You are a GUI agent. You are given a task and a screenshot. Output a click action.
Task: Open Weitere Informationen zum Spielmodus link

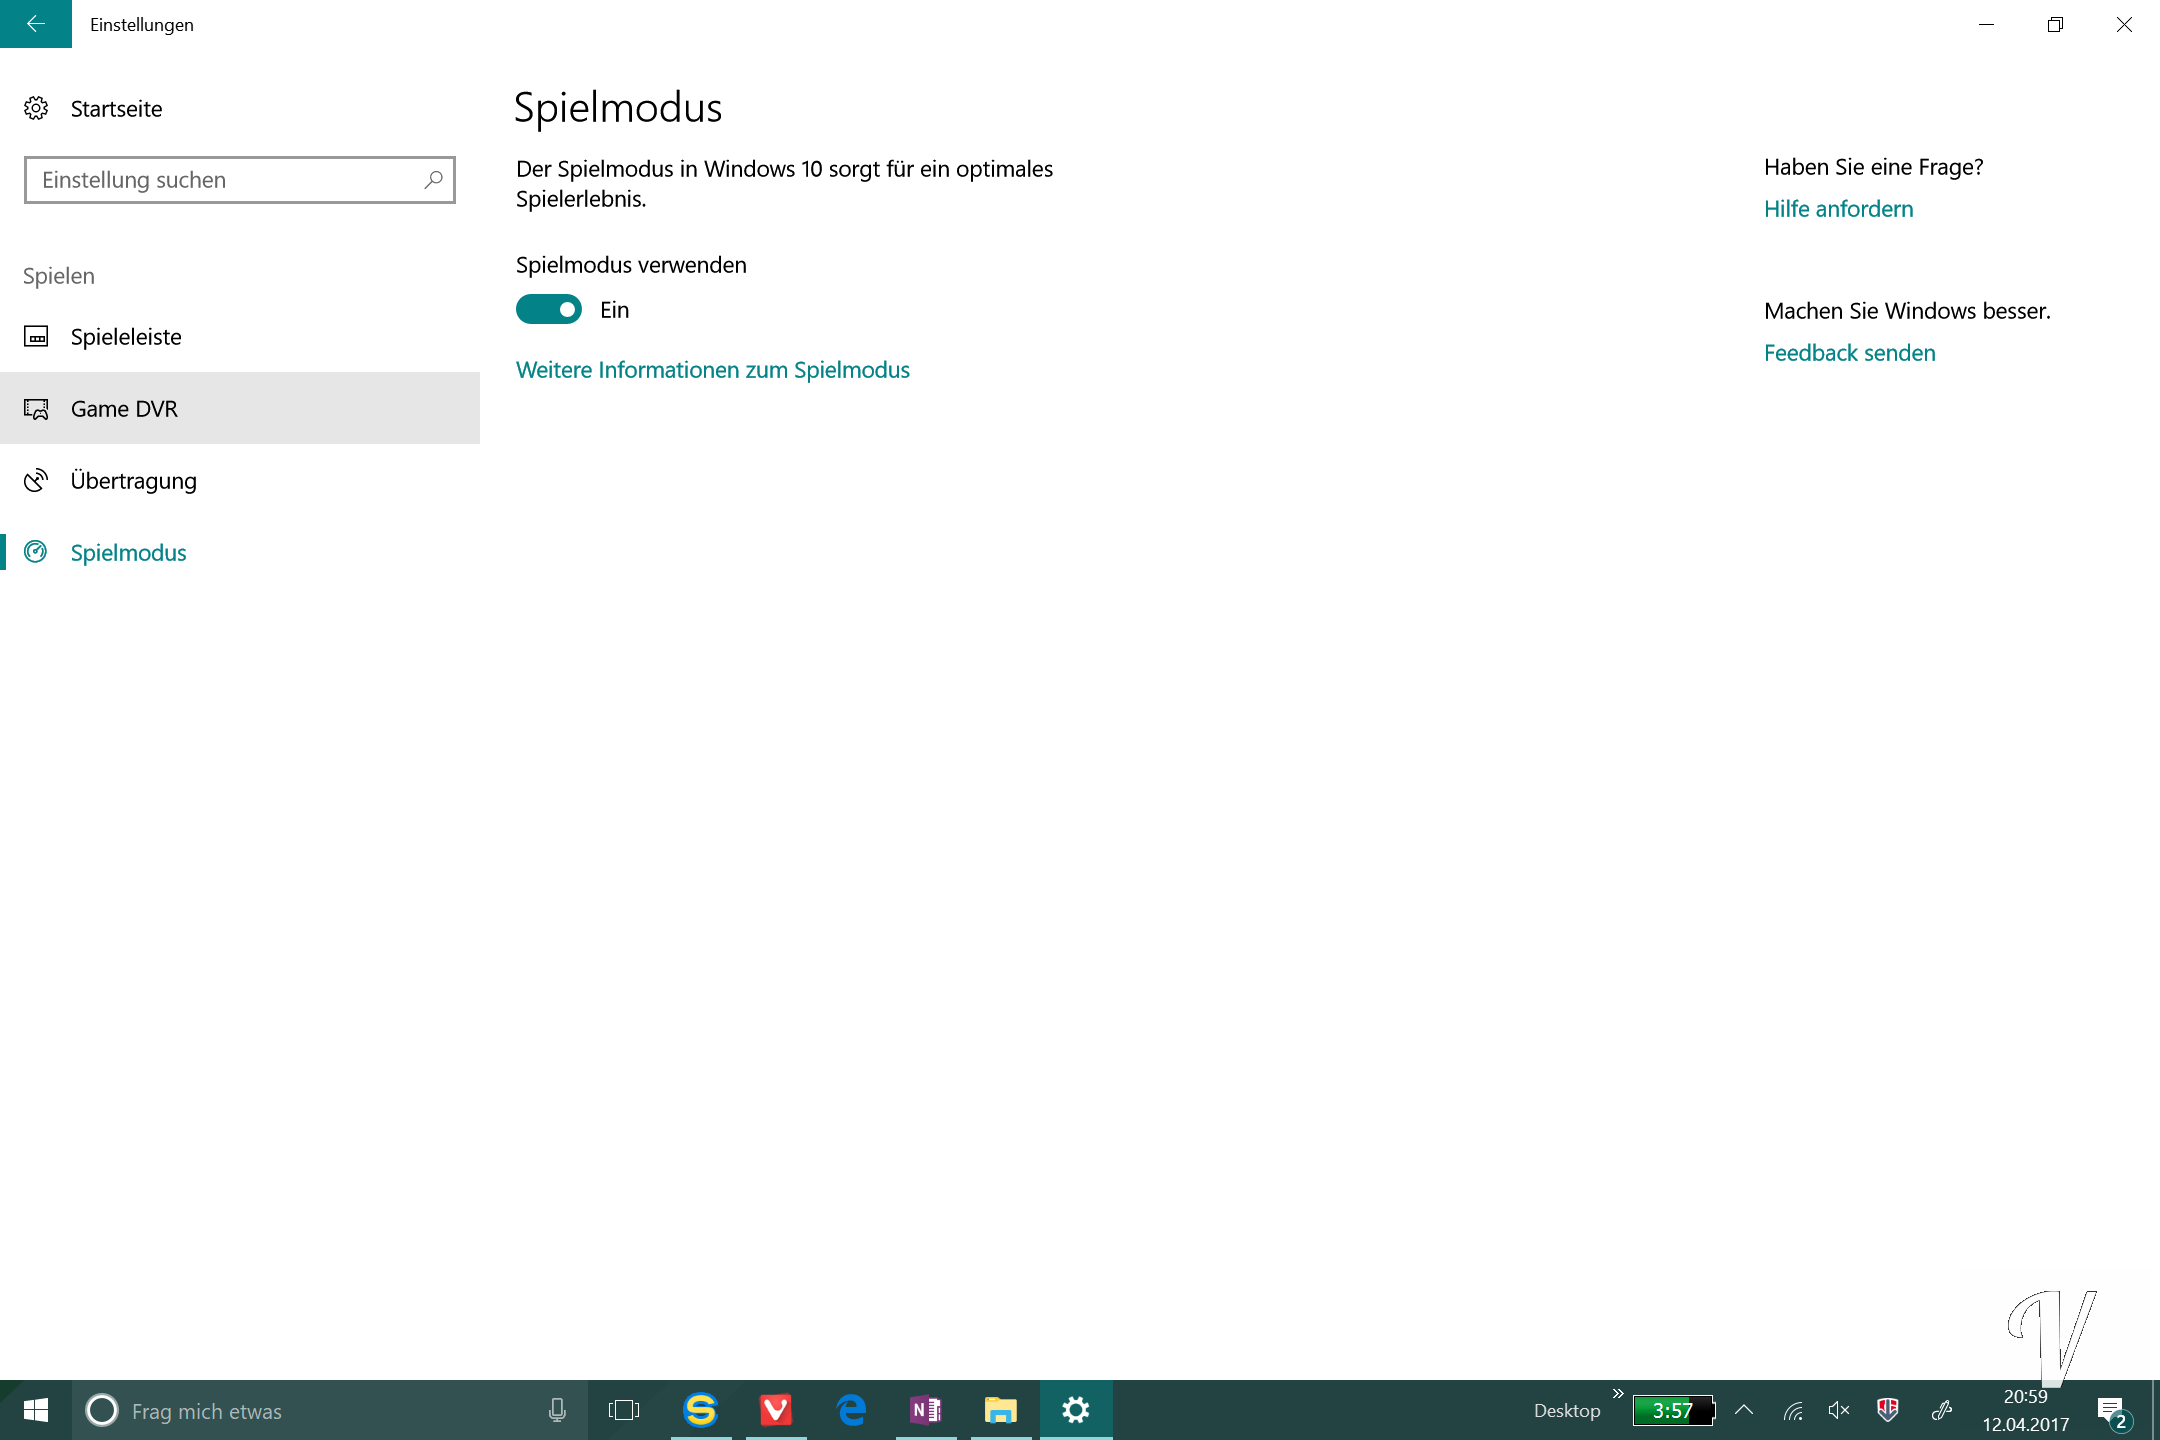(712, 370)
